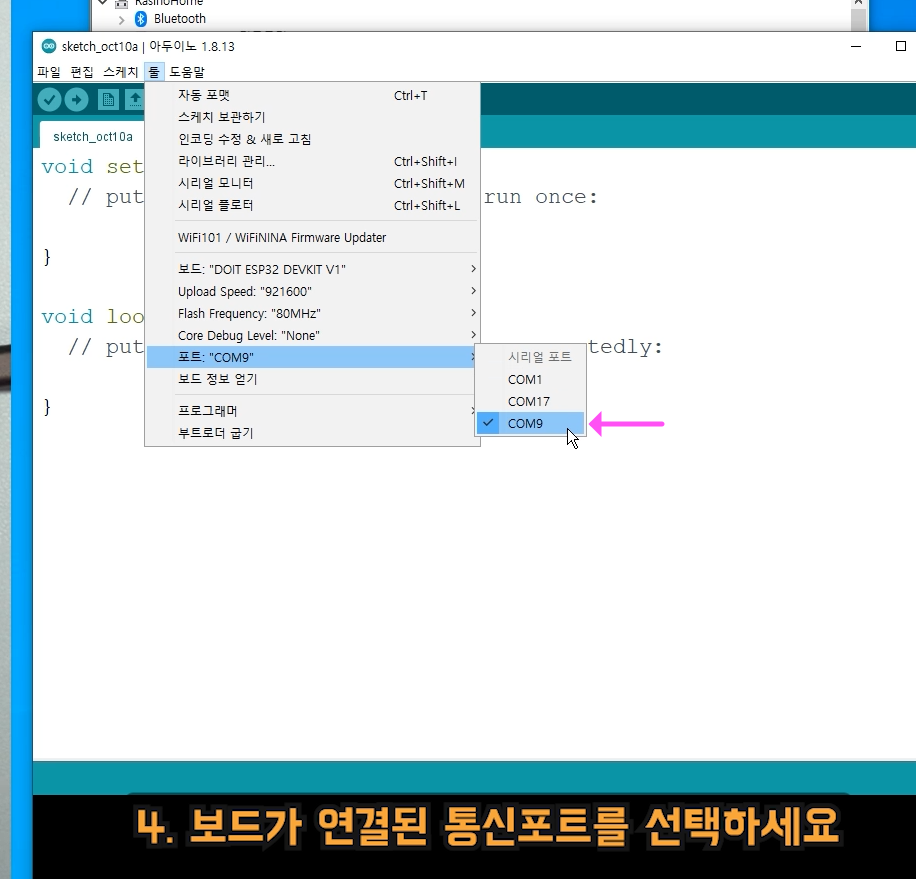Click the Bluetooth icon in background window
The image size is (916, 879).
[x=141, y=19]
